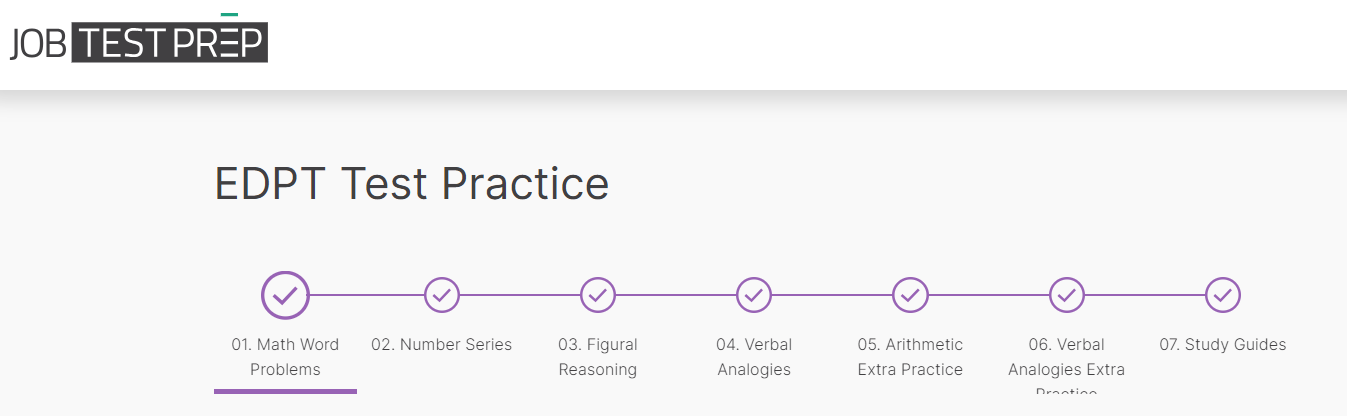Click the green accent bar above the logo
Viewport: 1347px width, 416px height.
(x=229, y=15)
